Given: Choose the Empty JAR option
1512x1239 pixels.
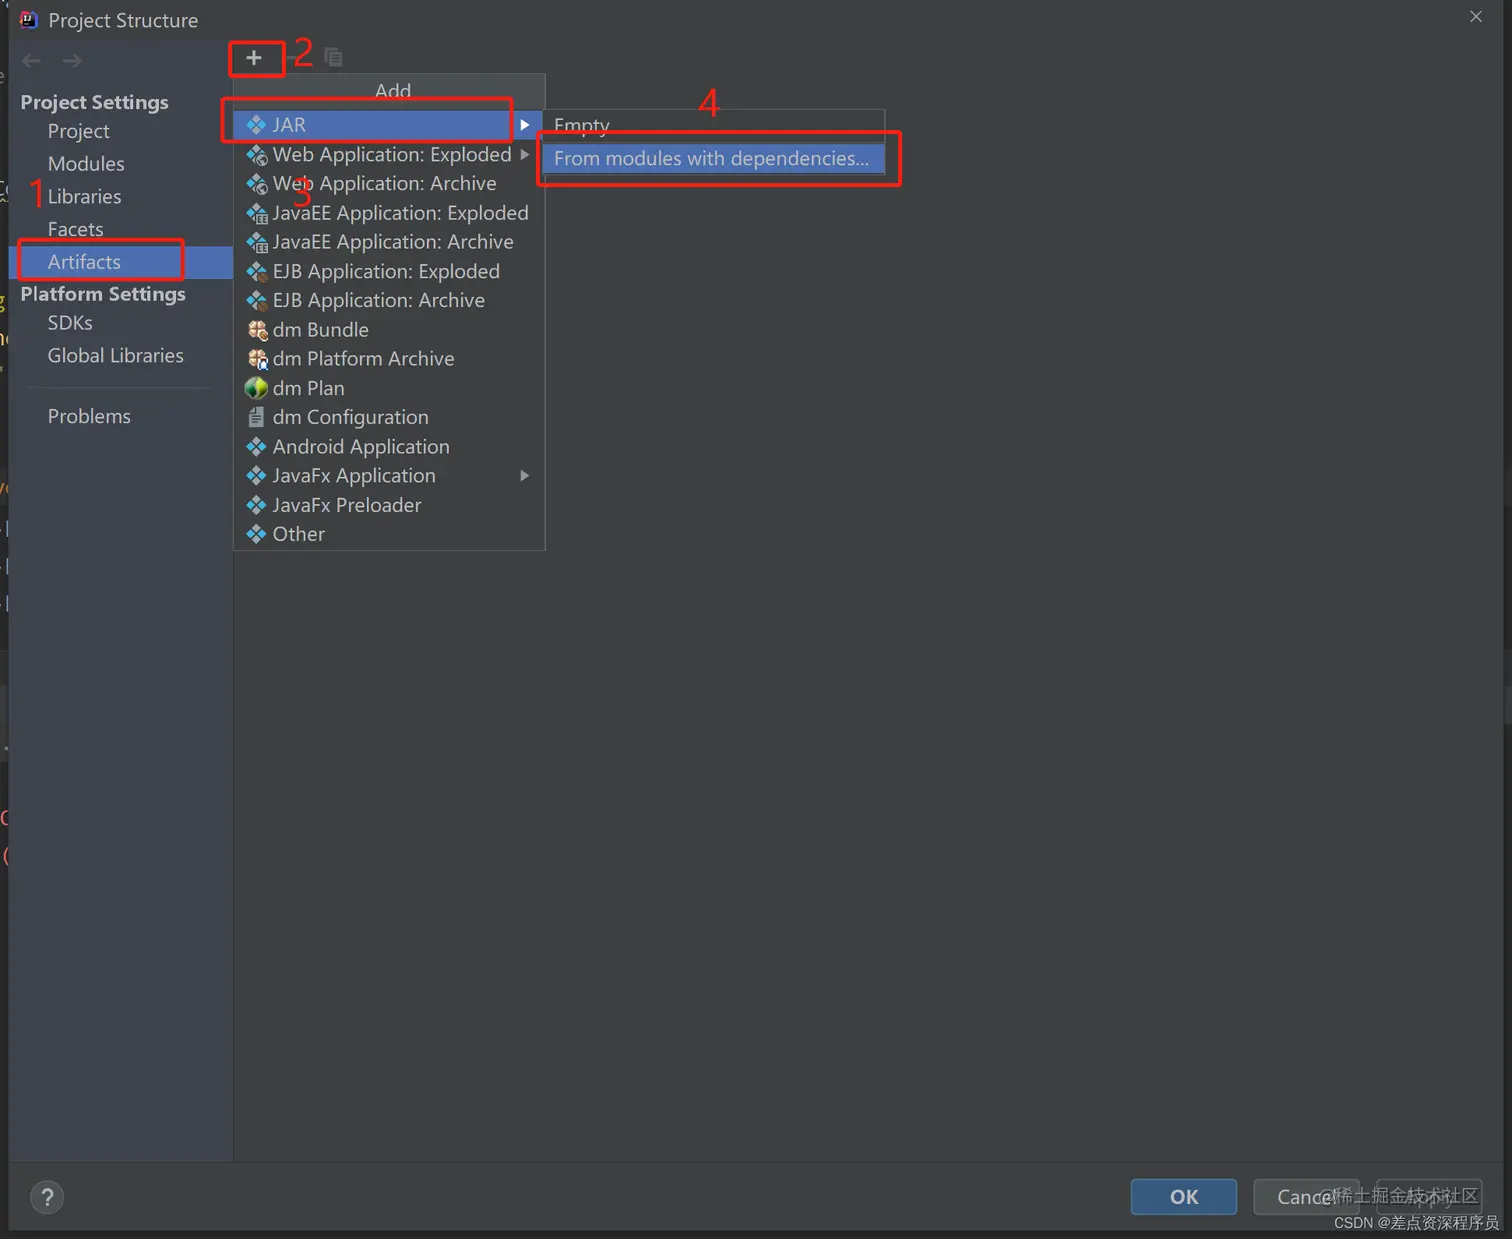Looking at the screenshot, I should coord(714,126).
